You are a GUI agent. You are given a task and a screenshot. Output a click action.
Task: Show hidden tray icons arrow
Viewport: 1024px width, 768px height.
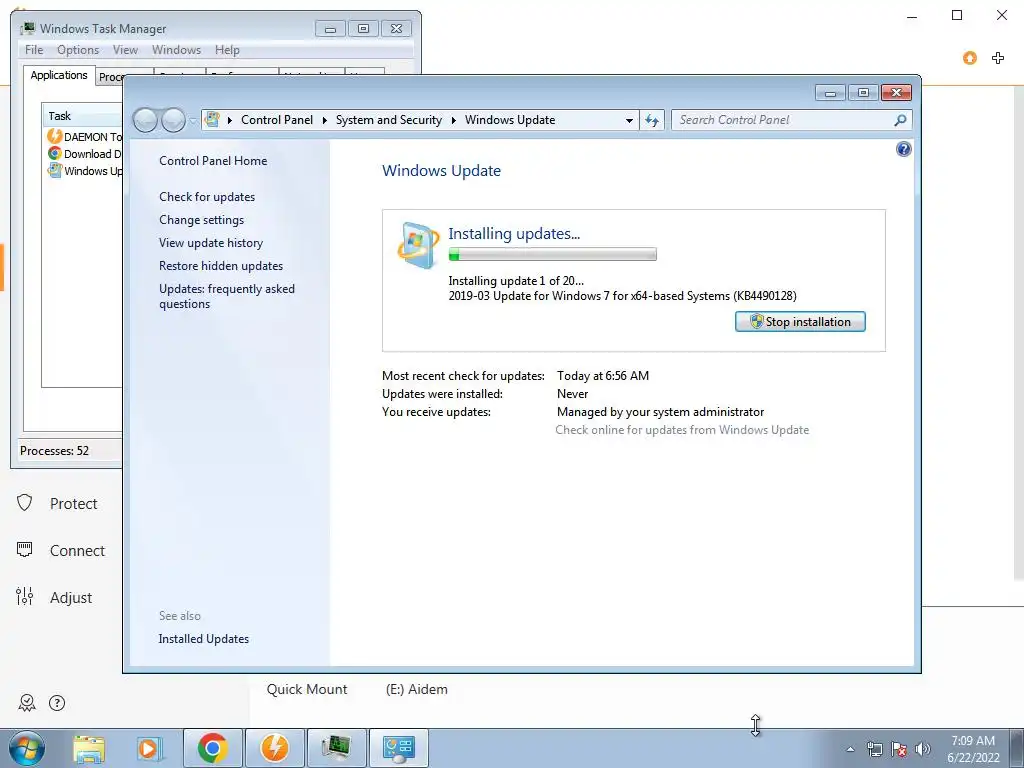click(850, 749)
